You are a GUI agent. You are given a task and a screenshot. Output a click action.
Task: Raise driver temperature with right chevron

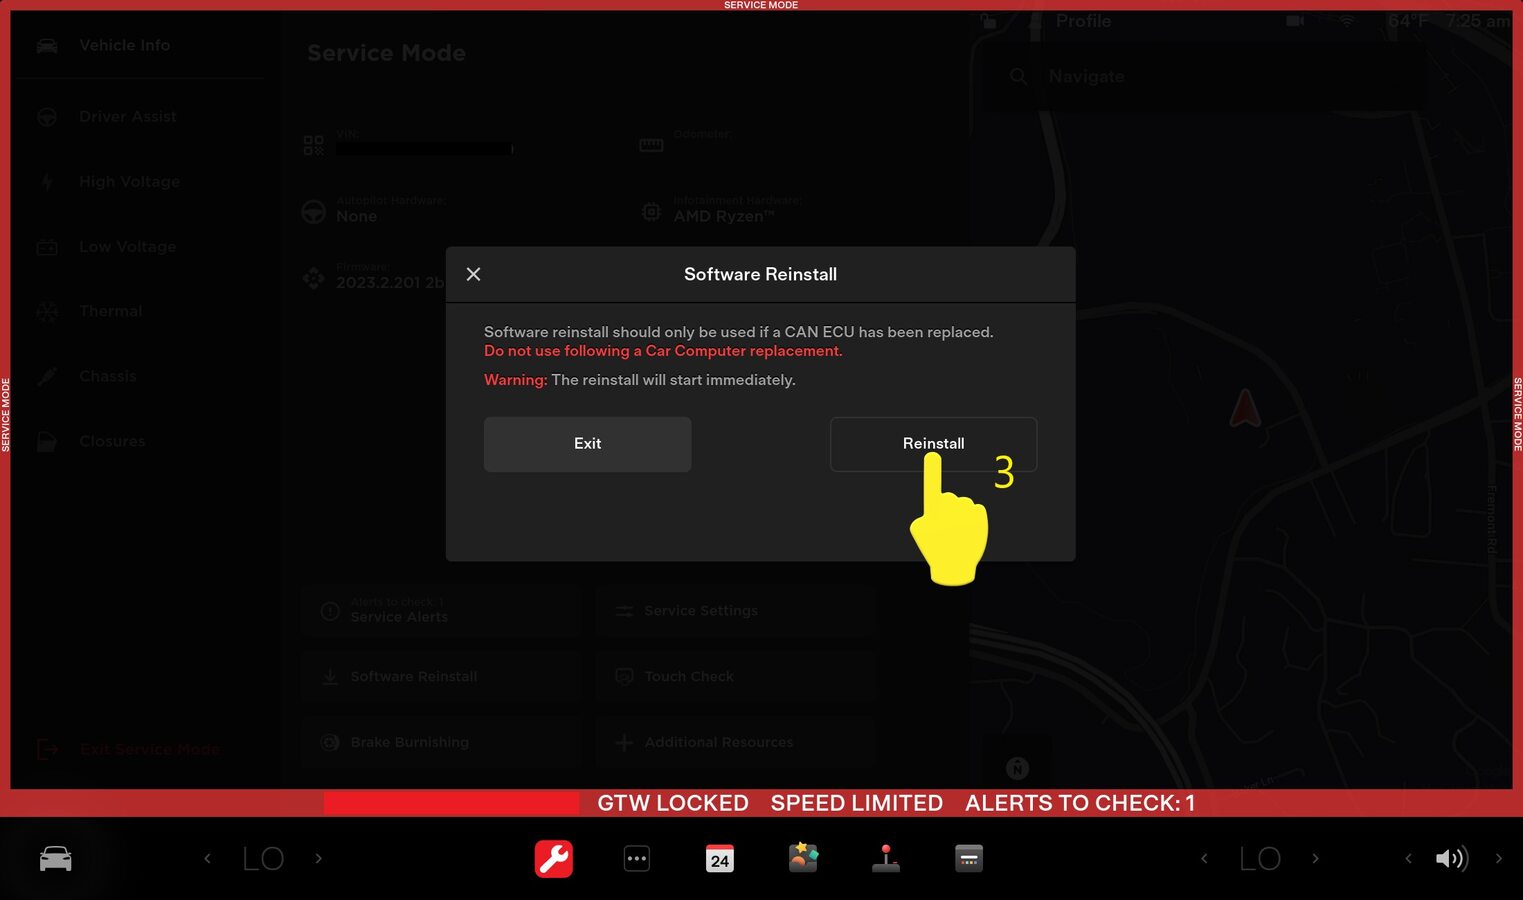(319, 858)
